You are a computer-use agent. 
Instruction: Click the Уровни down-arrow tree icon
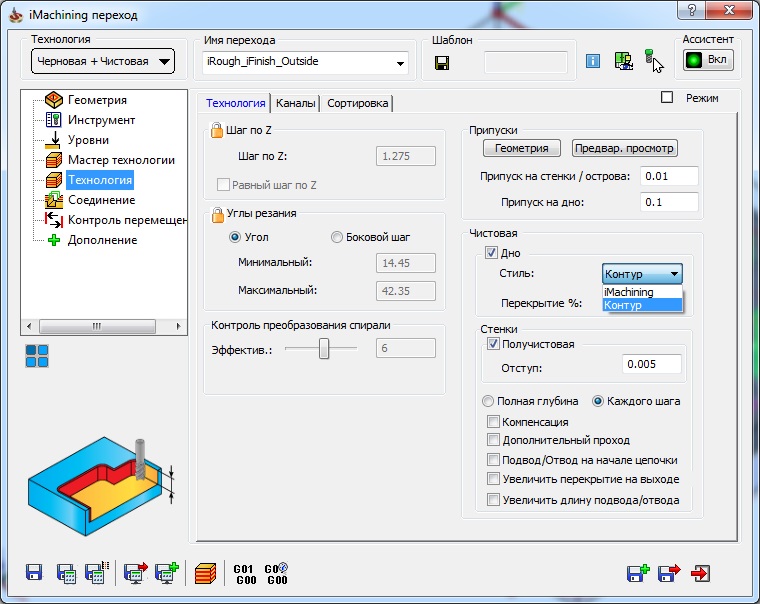pos(53,140)
